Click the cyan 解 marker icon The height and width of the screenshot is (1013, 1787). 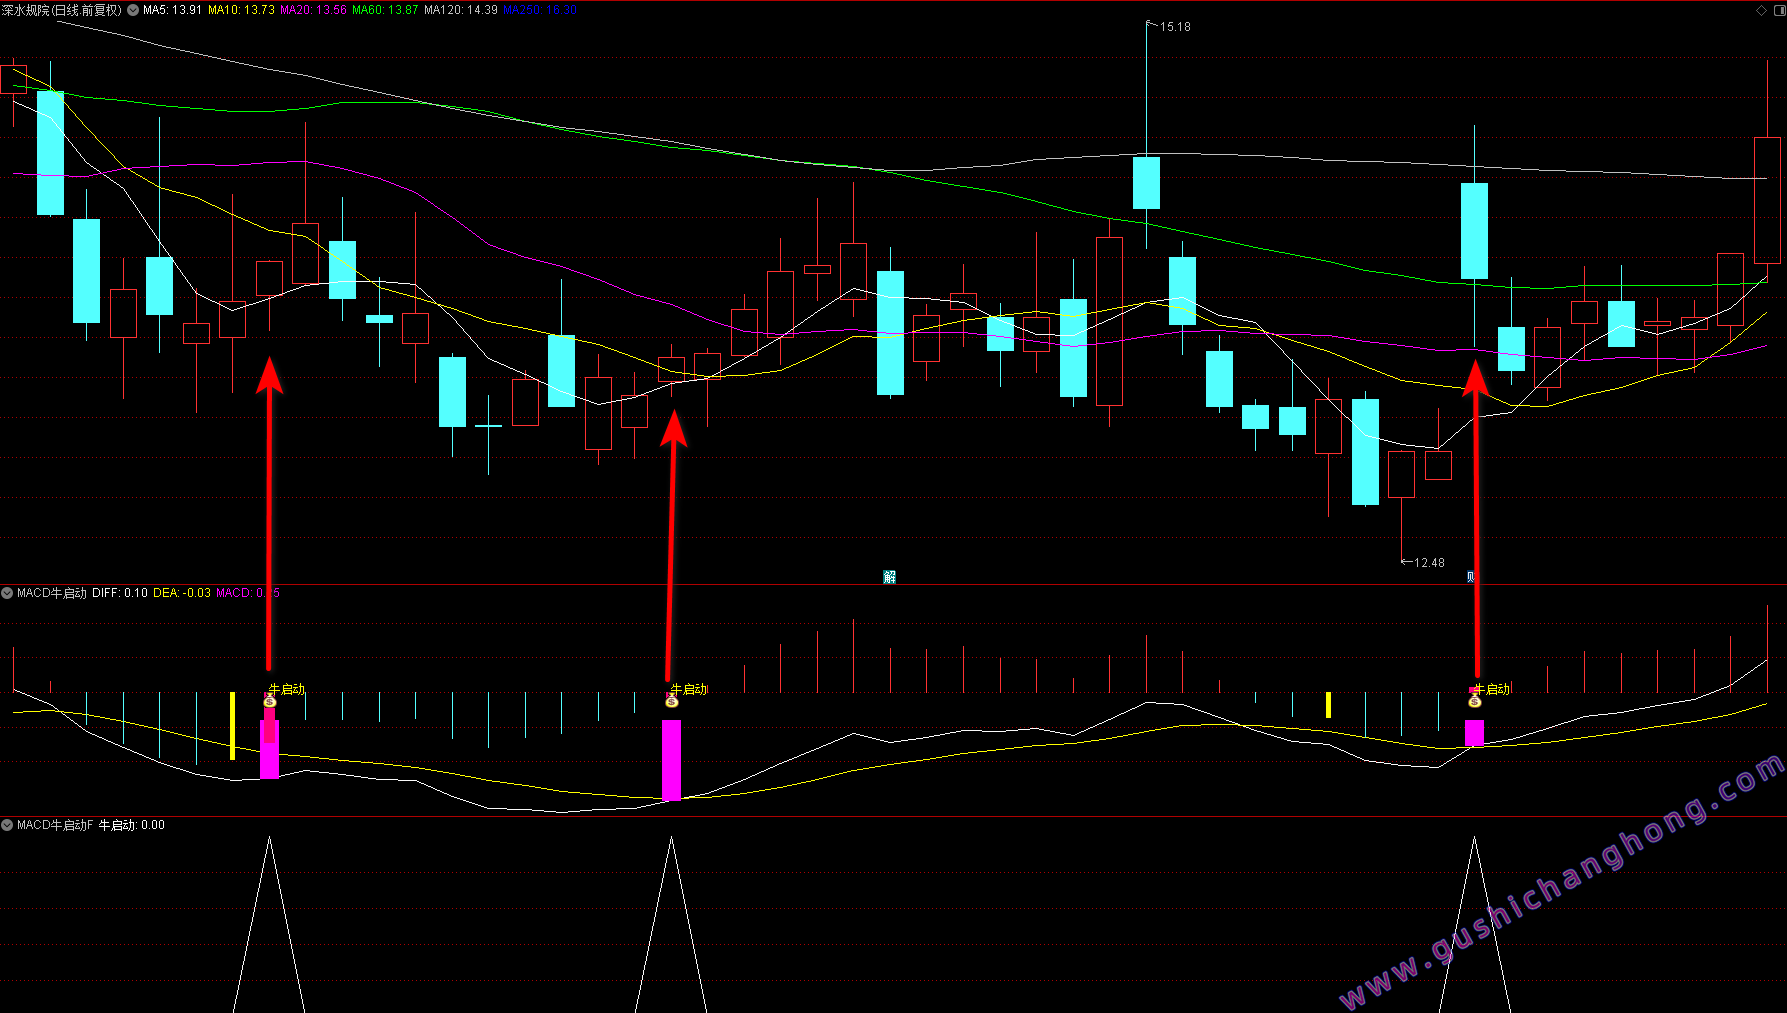coord(890,577)
